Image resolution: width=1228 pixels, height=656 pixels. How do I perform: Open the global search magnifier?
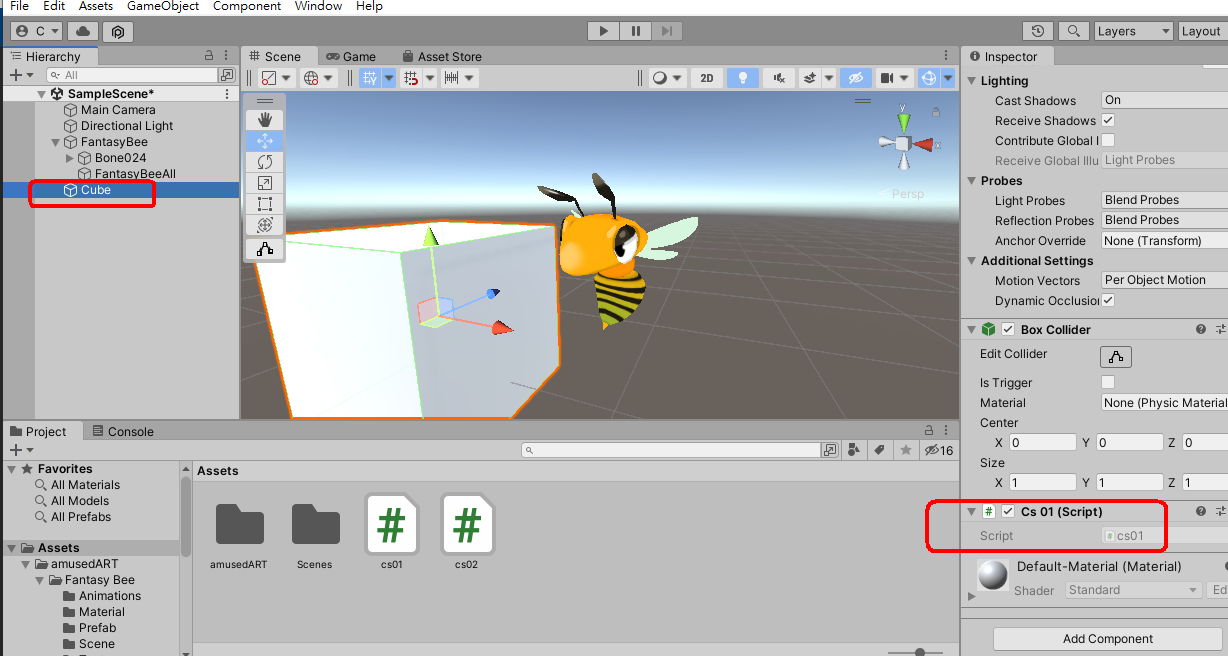[x=1074, y=31]
